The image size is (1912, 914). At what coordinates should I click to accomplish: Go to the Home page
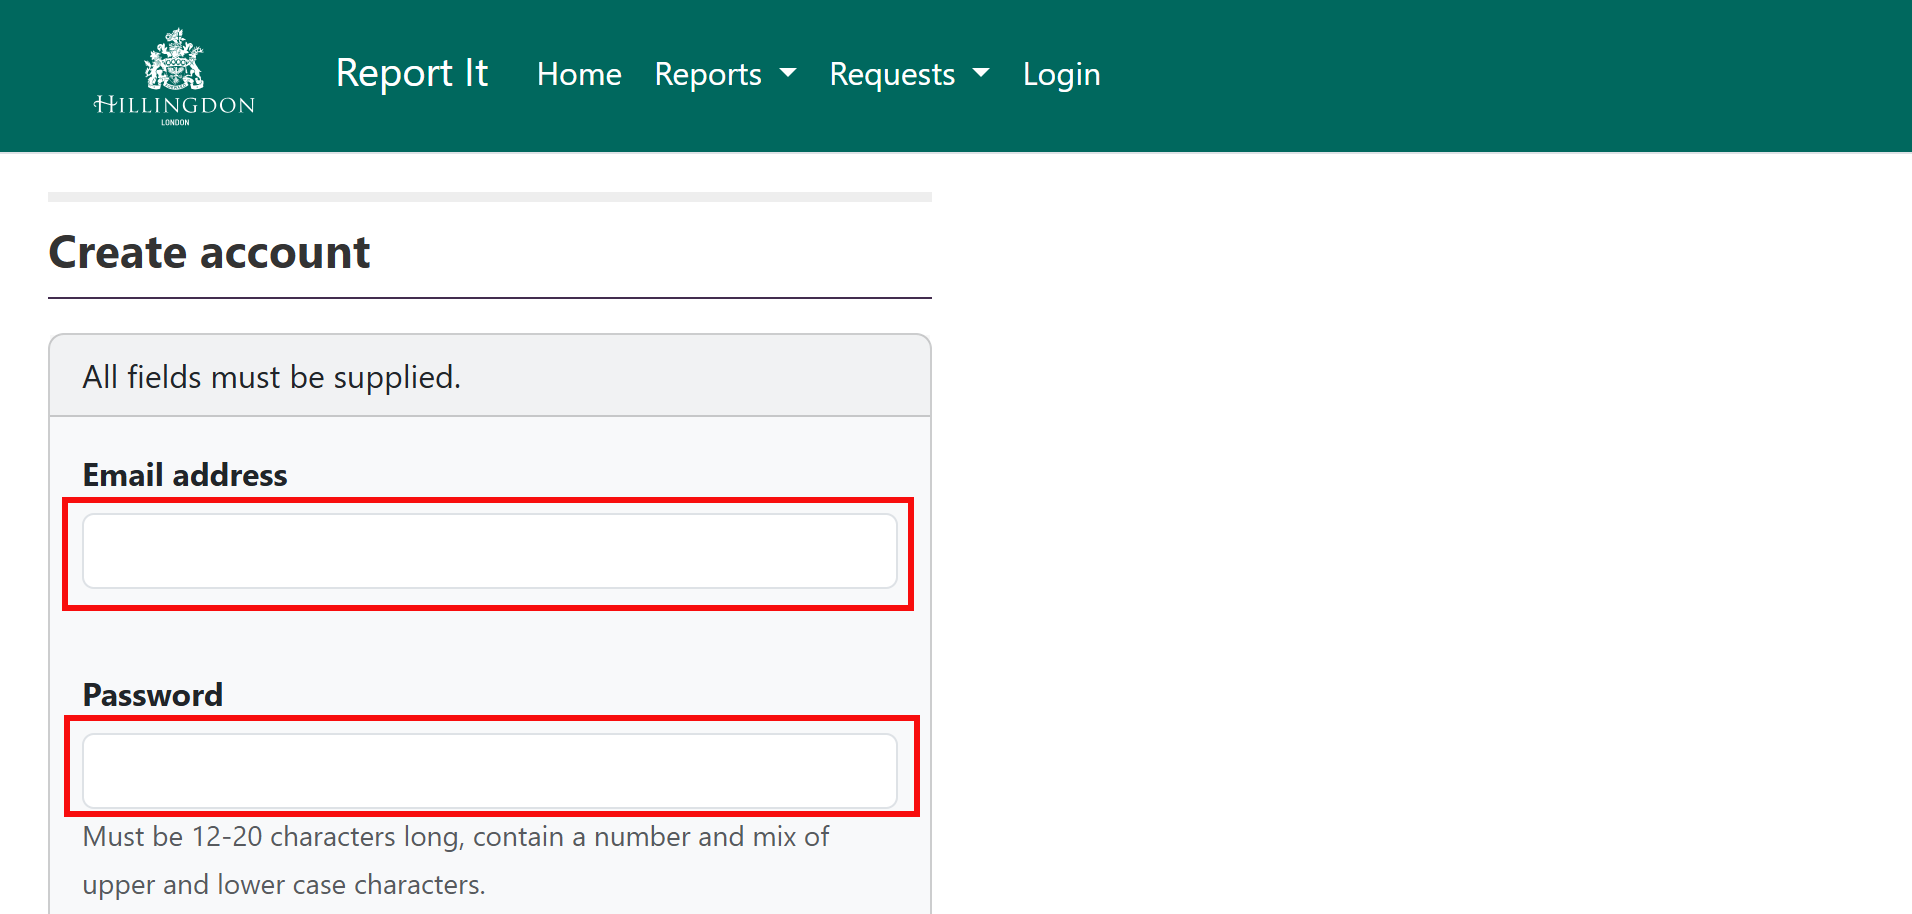pos(579,74)
